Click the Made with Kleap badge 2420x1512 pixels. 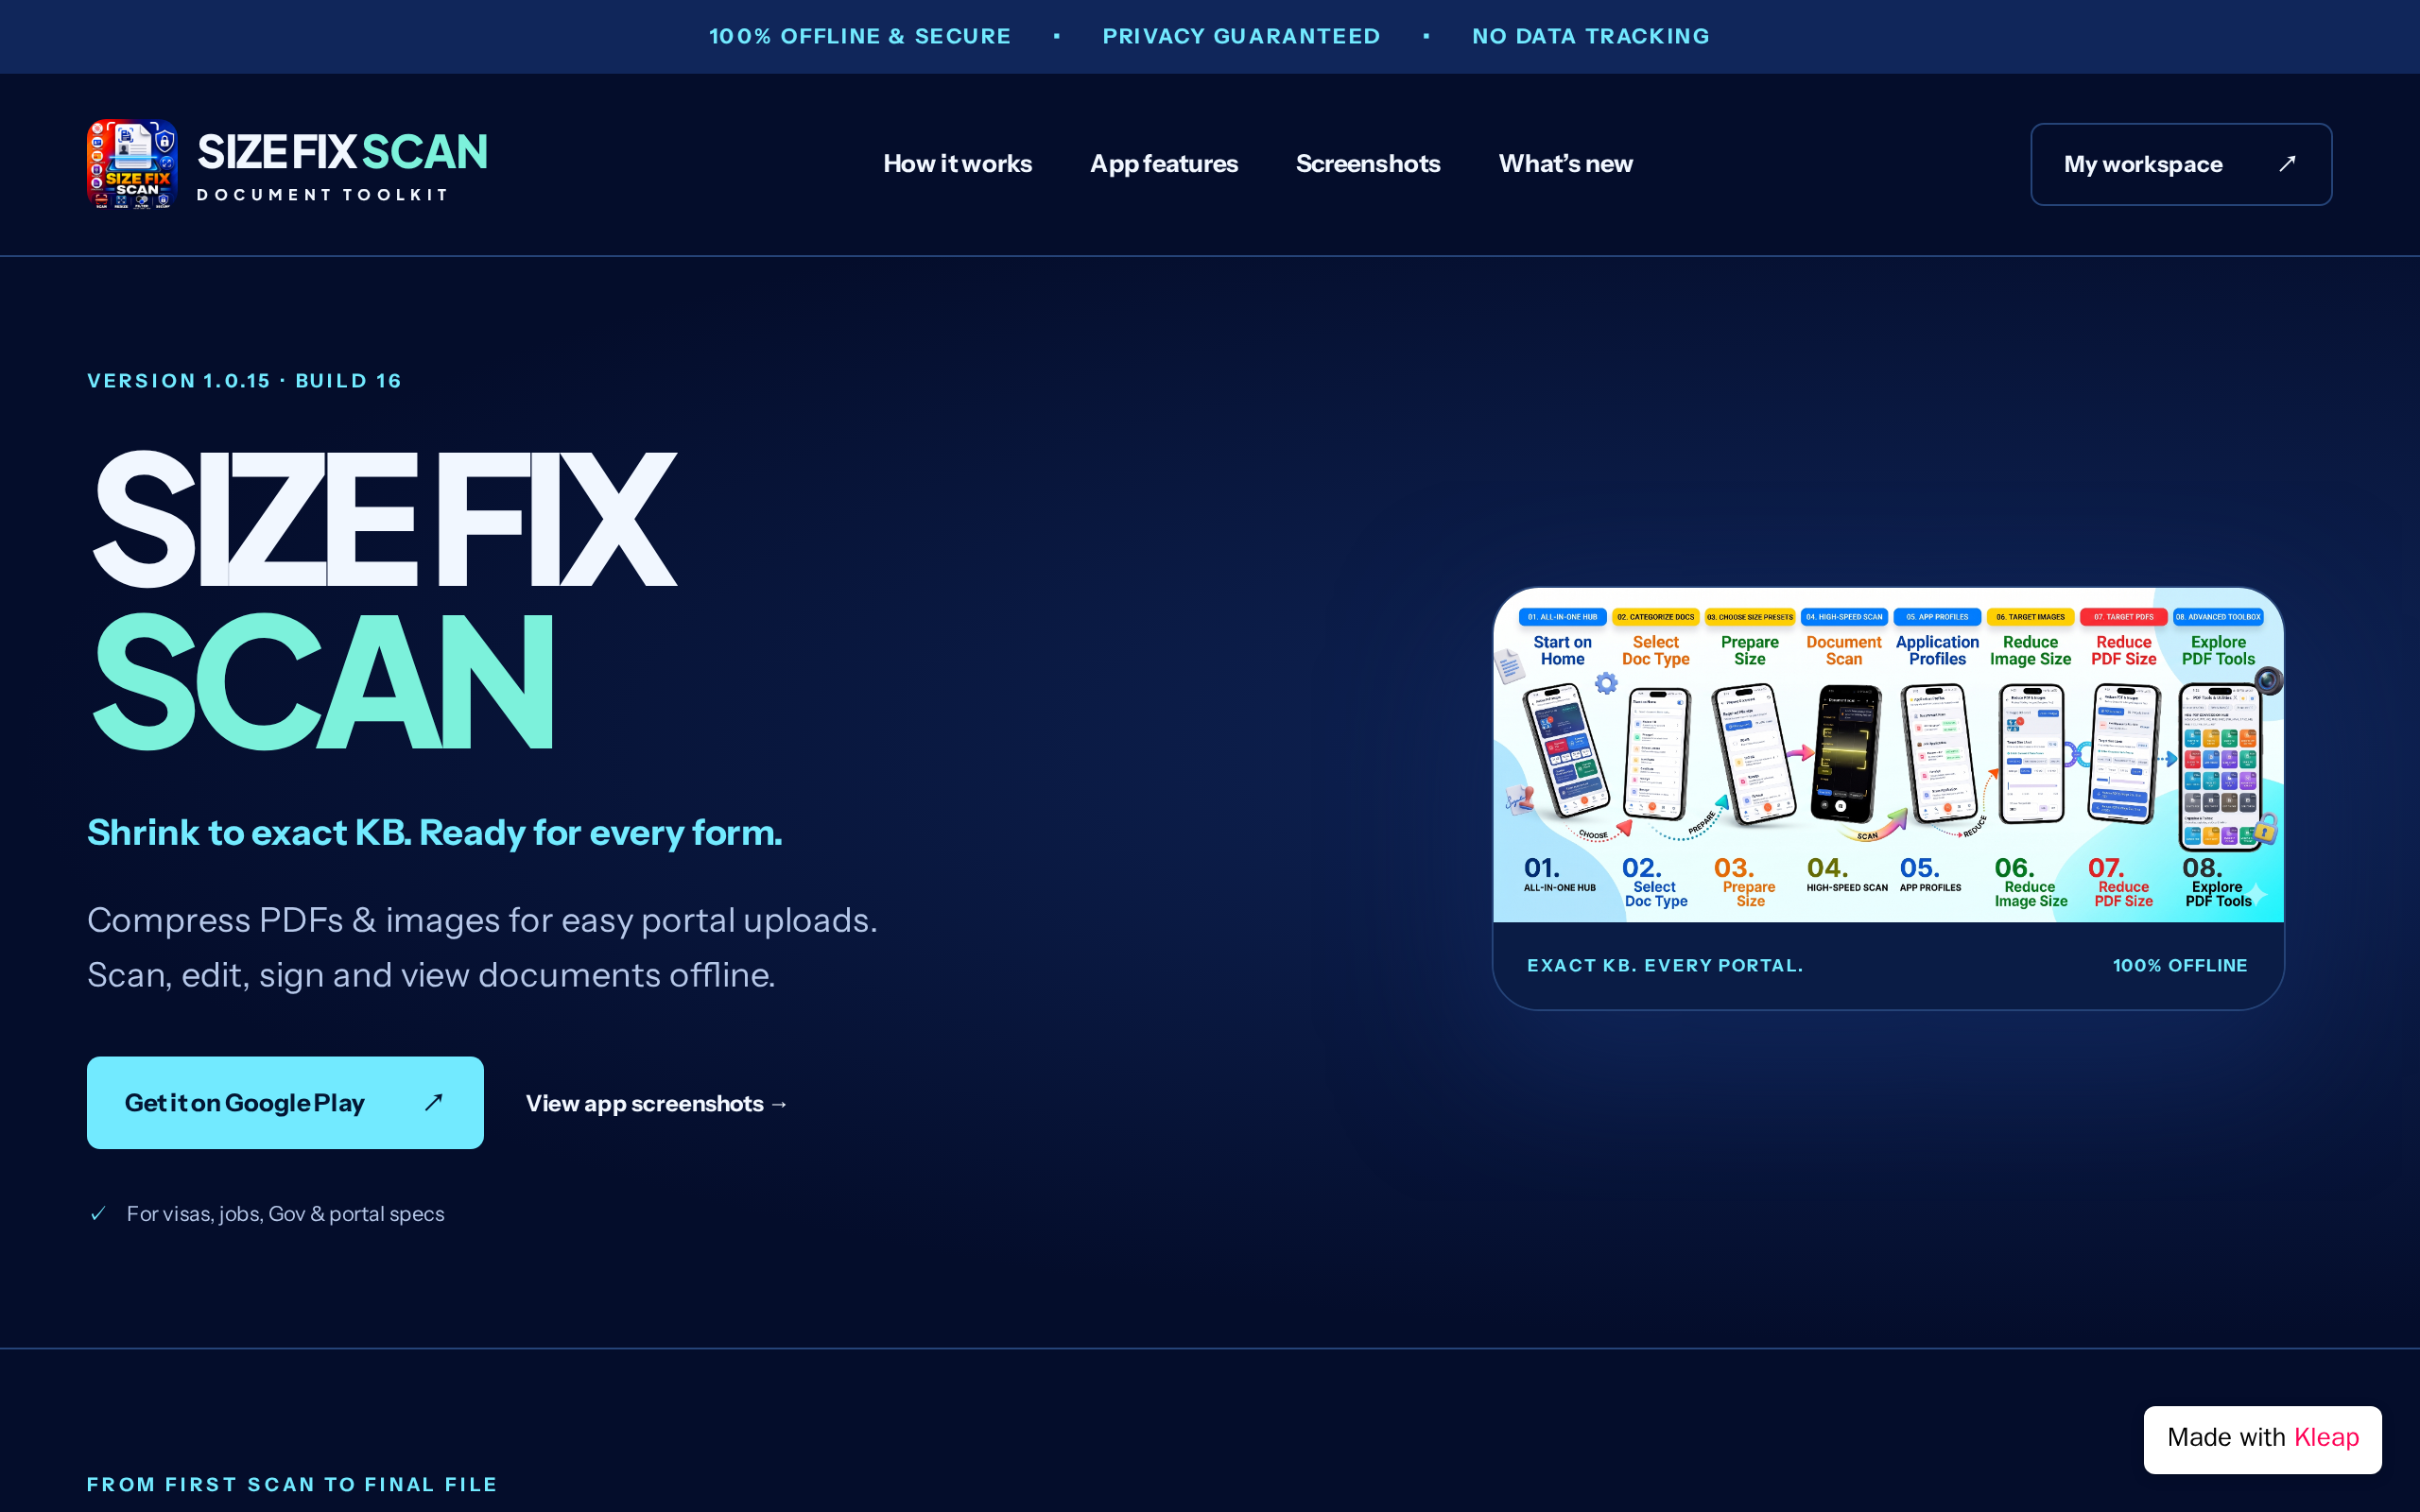tap(2262, 1438)
